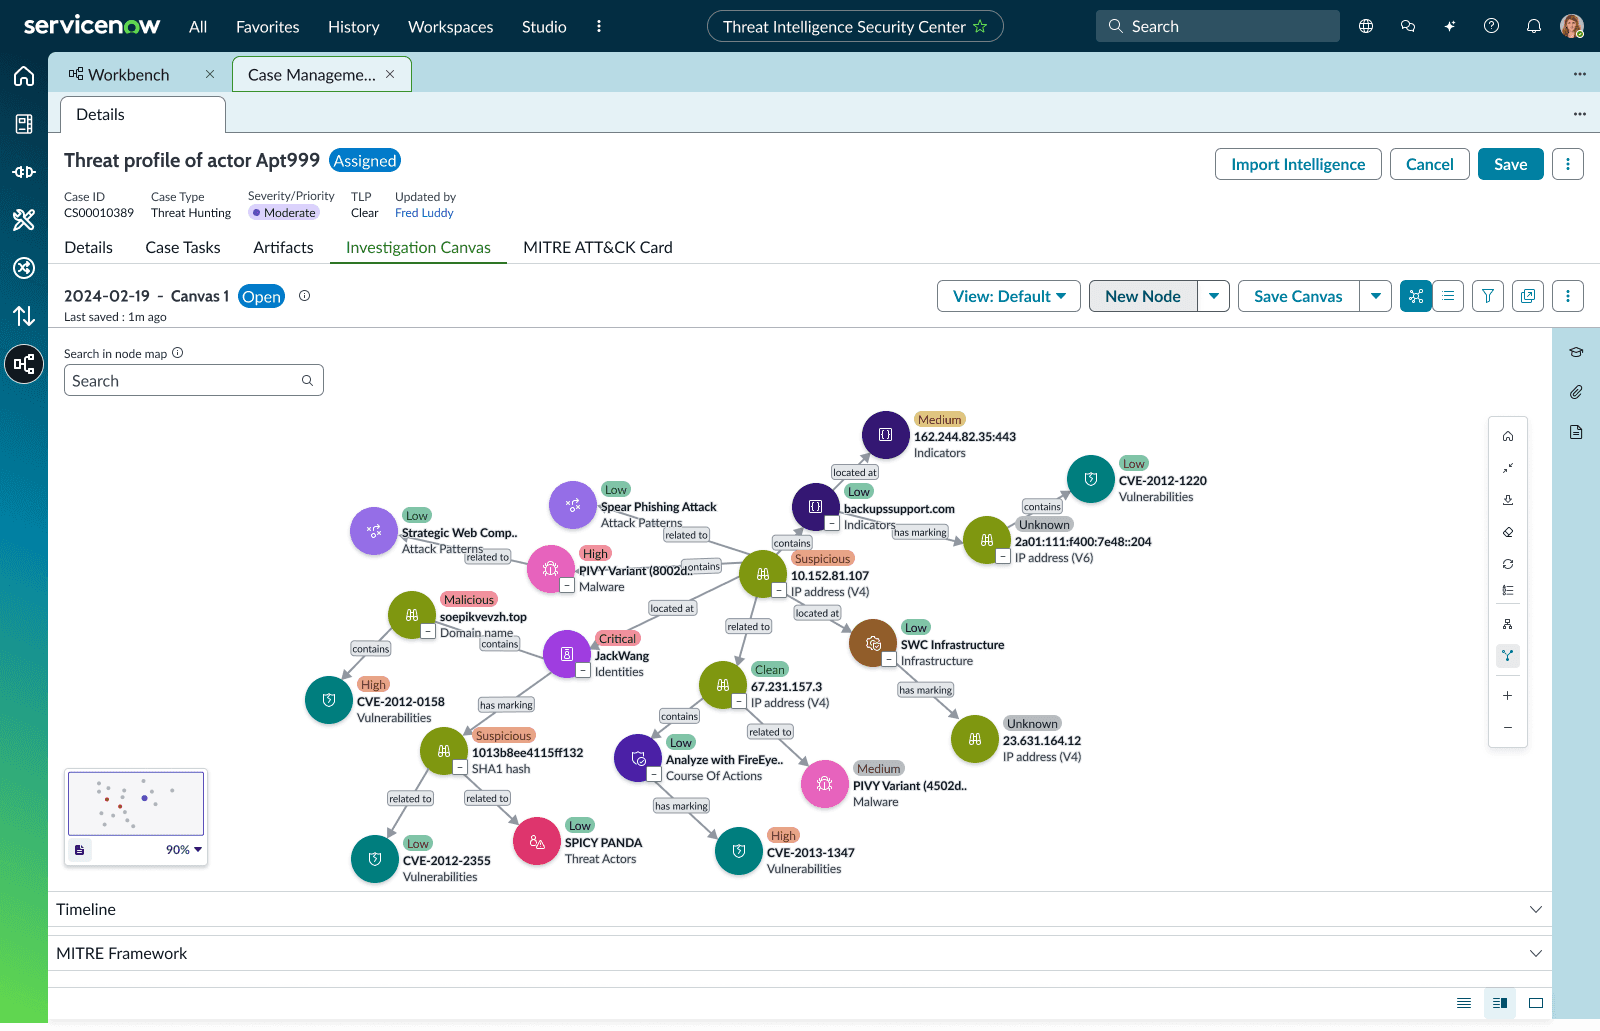Open canvas more-options vertical dots
The height and width of the screenshot is (1031, 1600).
[1568, 296]
